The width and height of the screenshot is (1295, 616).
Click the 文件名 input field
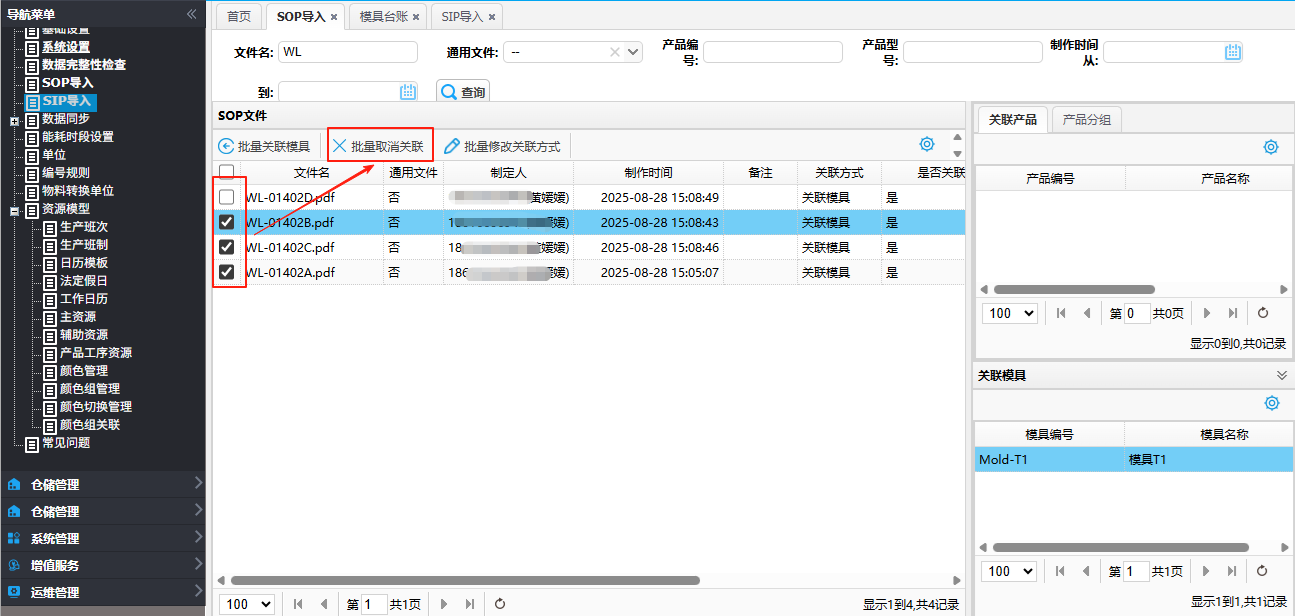point(347,52)
